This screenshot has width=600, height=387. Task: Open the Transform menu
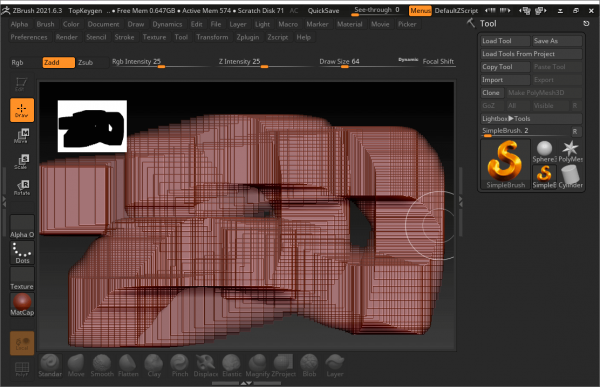click(x=212, y=37)
